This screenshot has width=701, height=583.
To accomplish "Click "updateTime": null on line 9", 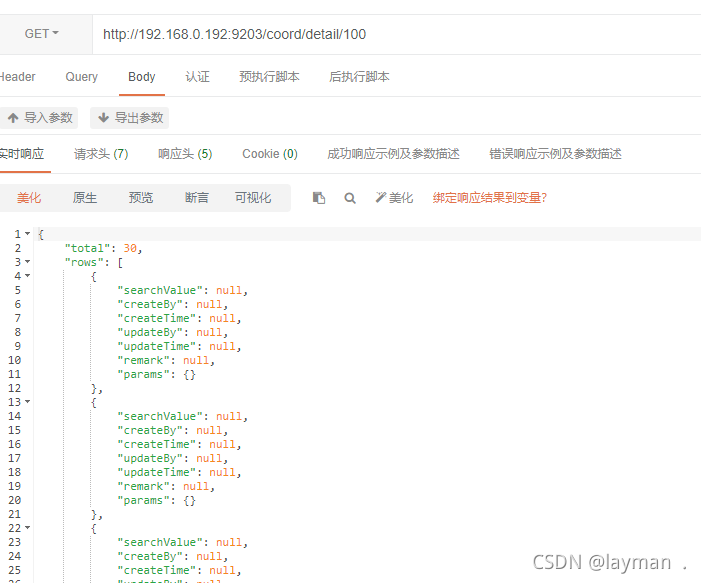I will 179,346.
